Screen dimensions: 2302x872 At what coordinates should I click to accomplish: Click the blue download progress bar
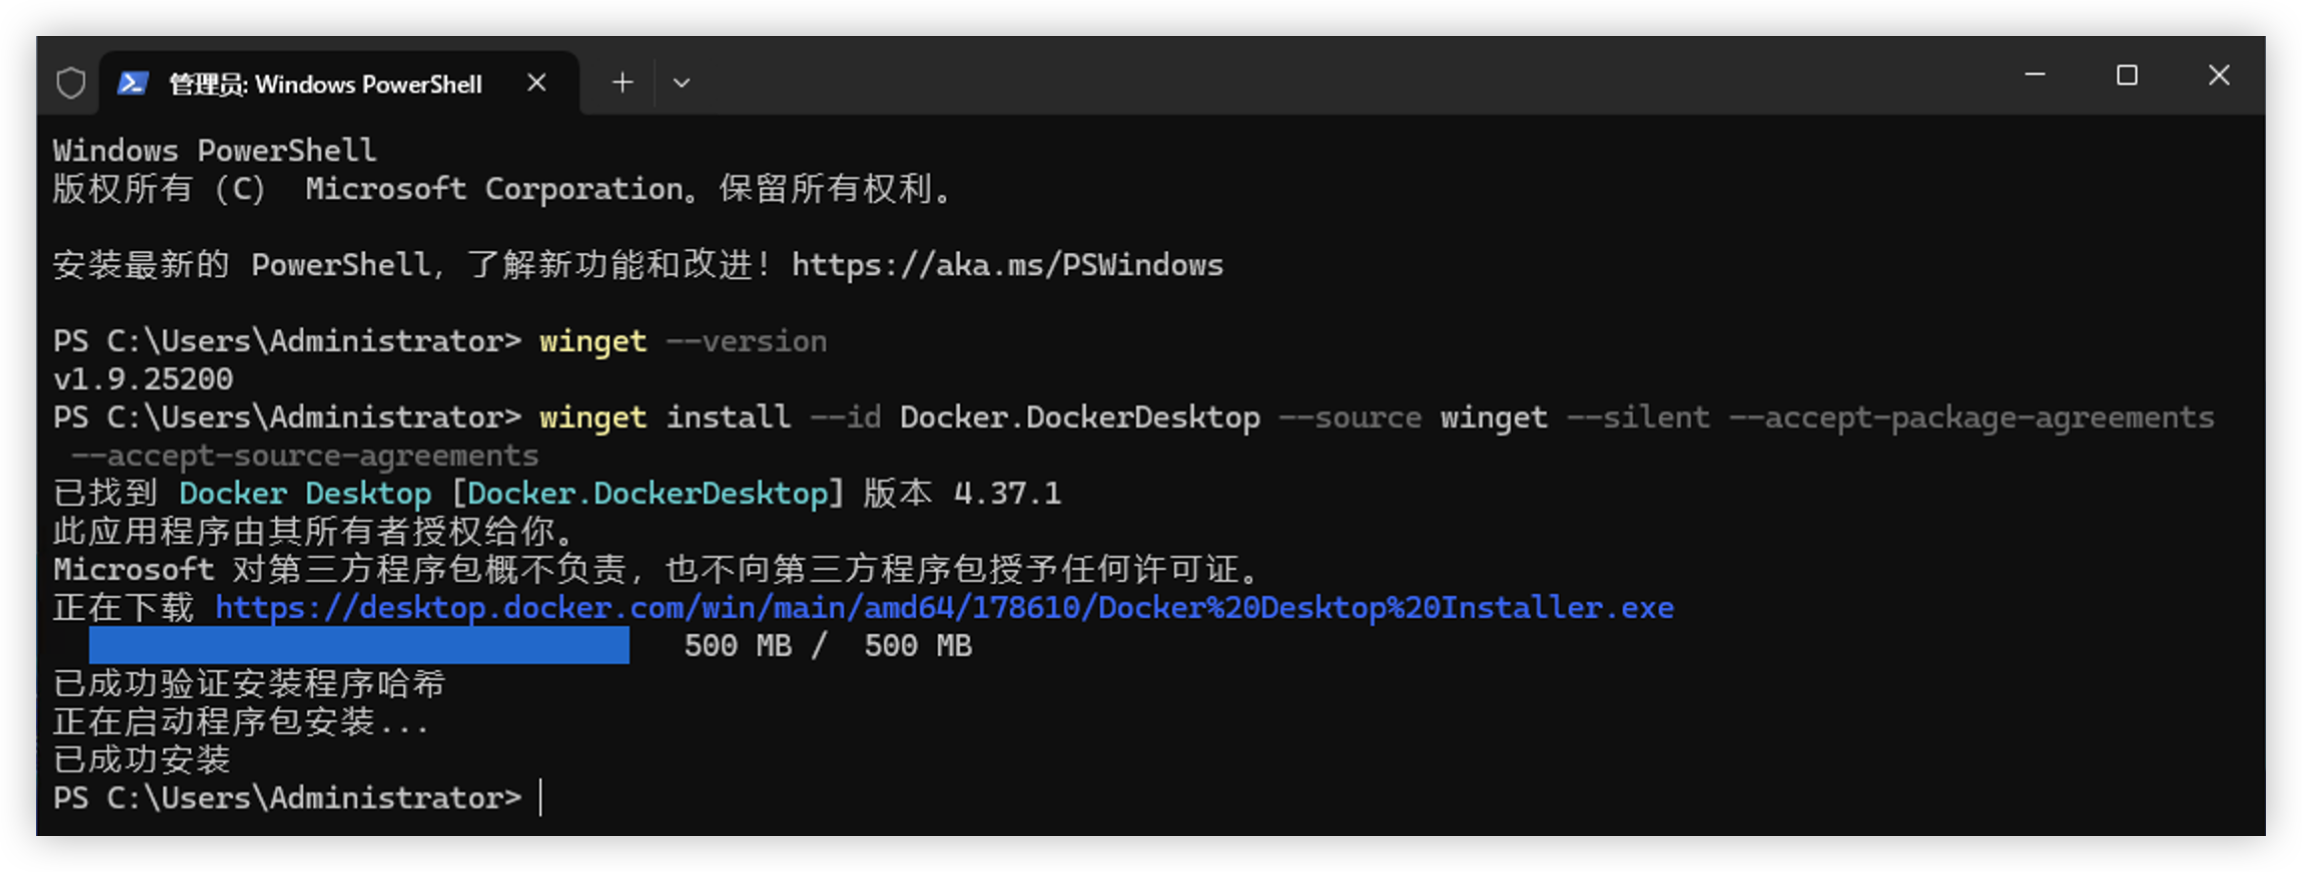(x=359, y=645)
